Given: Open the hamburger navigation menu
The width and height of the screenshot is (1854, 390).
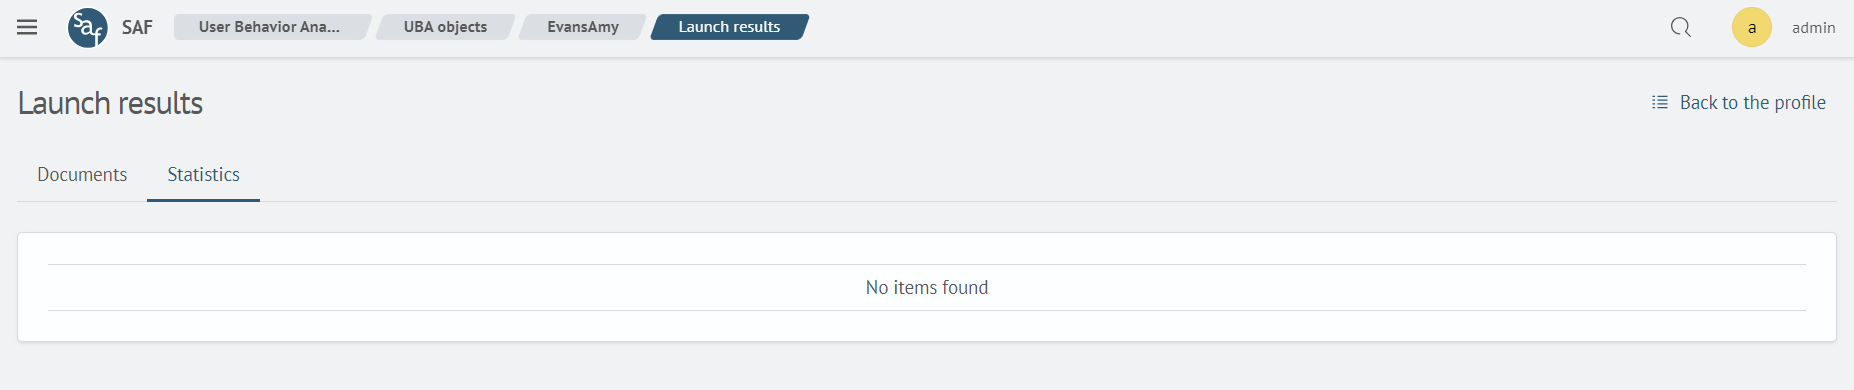Looking at the screenshot, I should coord(27,27).
